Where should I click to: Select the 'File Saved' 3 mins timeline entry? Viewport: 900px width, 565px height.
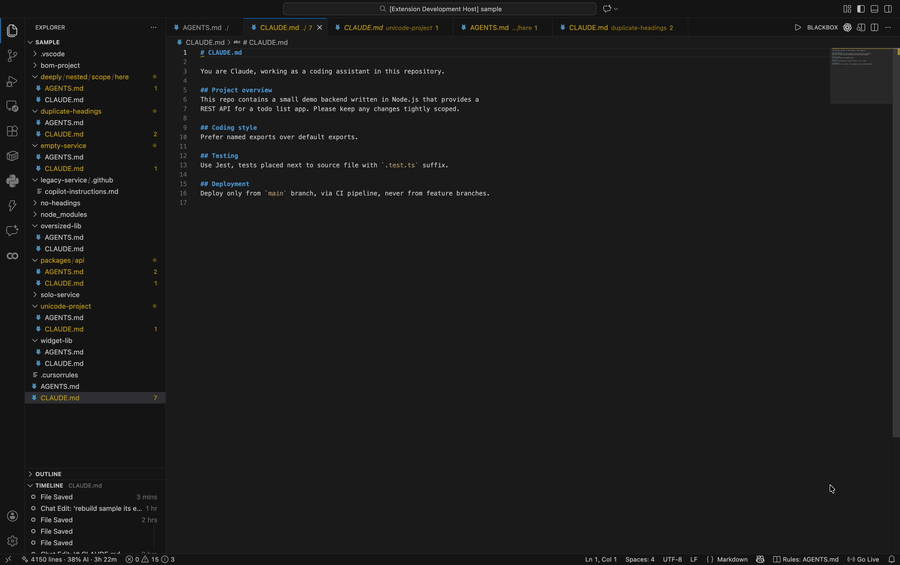[x=95, y=497]
